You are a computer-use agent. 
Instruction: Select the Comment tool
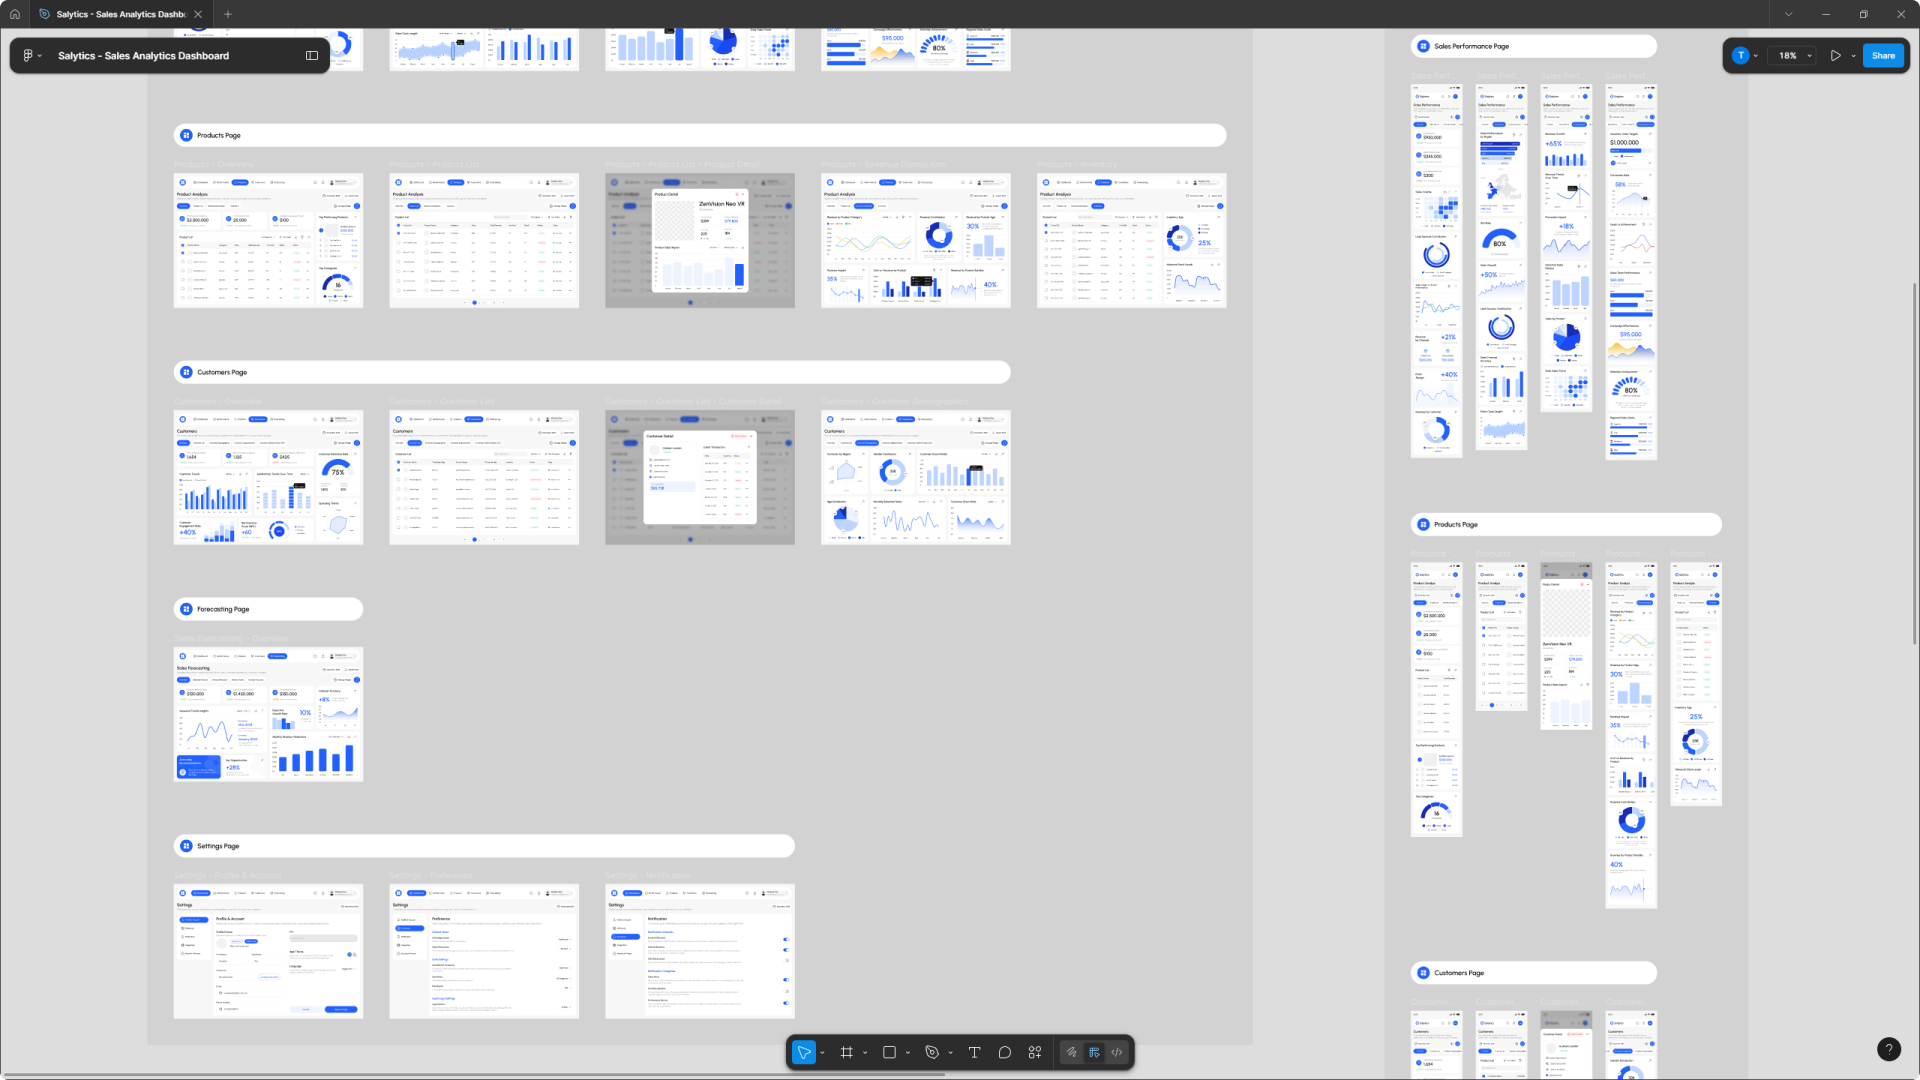1005,1052
